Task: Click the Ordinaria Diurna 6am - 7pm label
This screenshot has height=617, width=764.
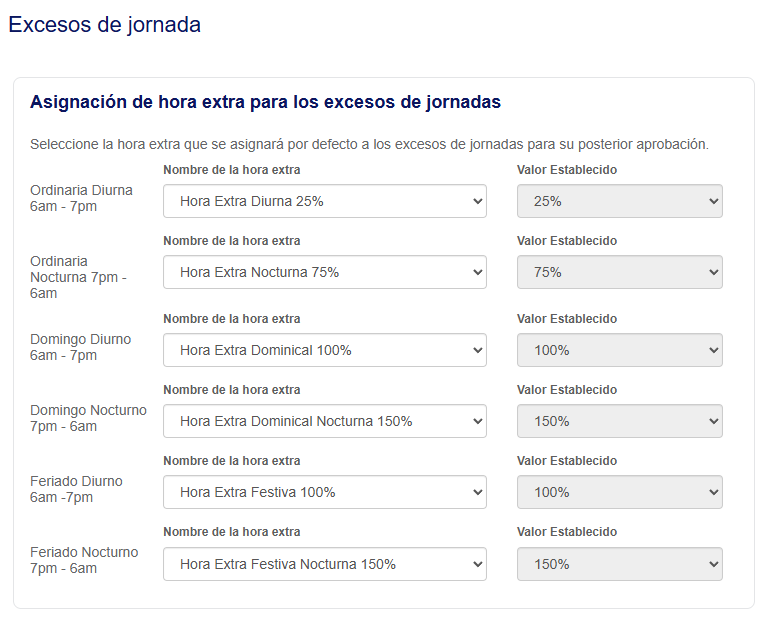Action: (x=81, y=198)
